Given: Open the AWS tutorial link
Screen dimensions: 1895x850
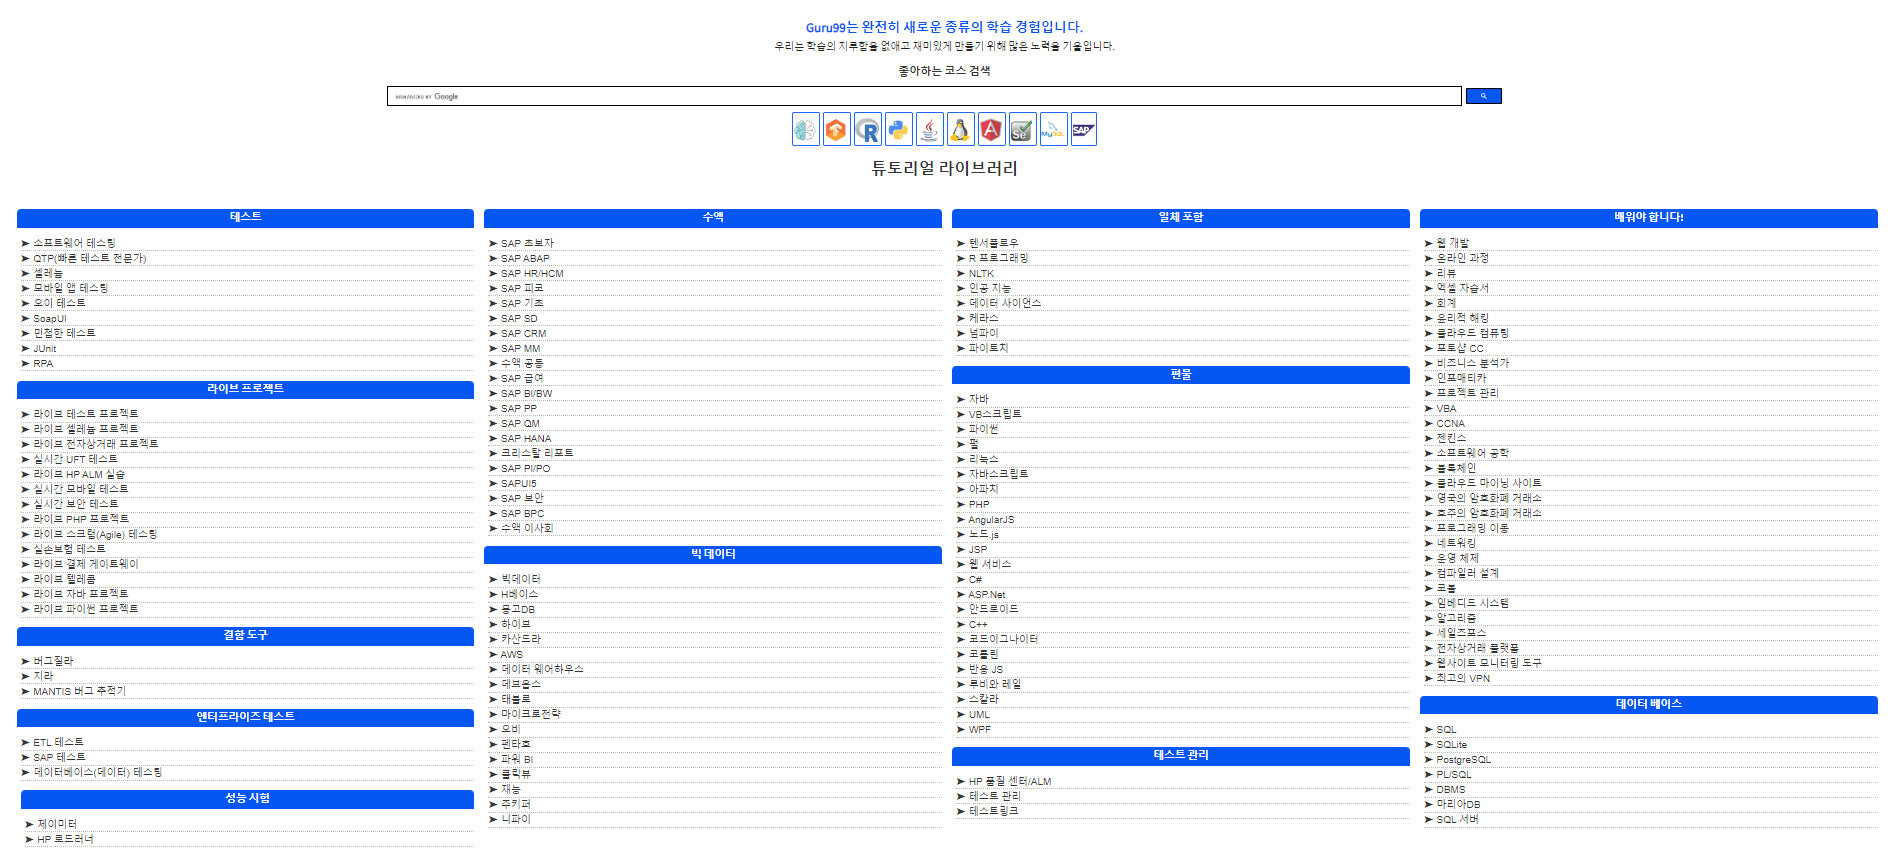Looking at the screenshot, I should 511,654.
